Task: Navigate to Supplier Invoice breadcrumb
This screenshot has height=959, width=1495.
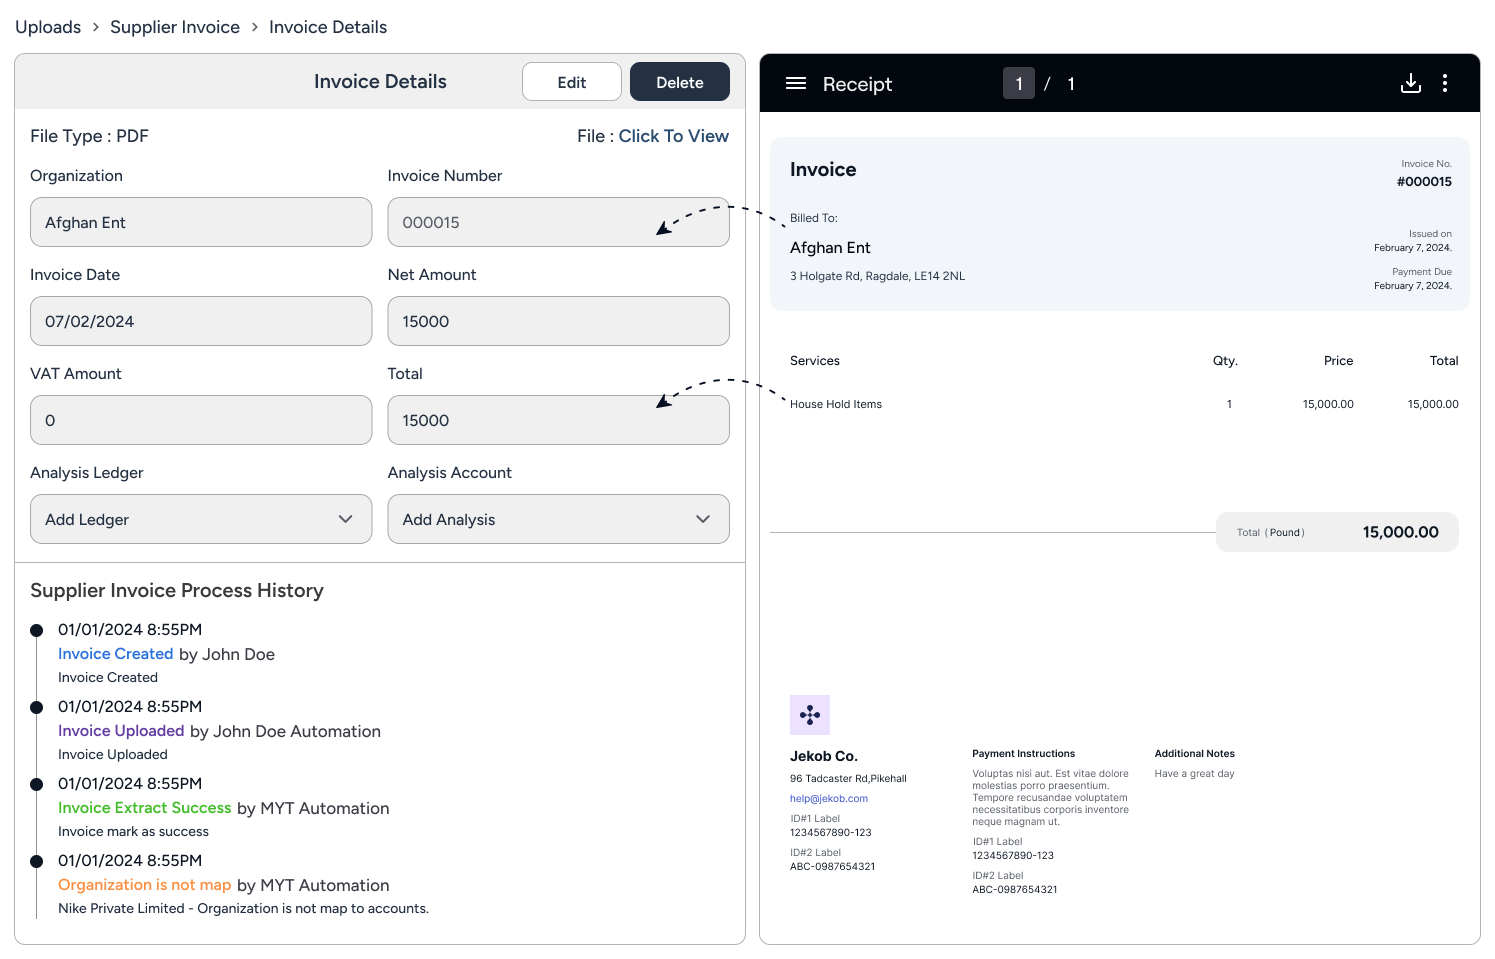Action: click(175, 27)
